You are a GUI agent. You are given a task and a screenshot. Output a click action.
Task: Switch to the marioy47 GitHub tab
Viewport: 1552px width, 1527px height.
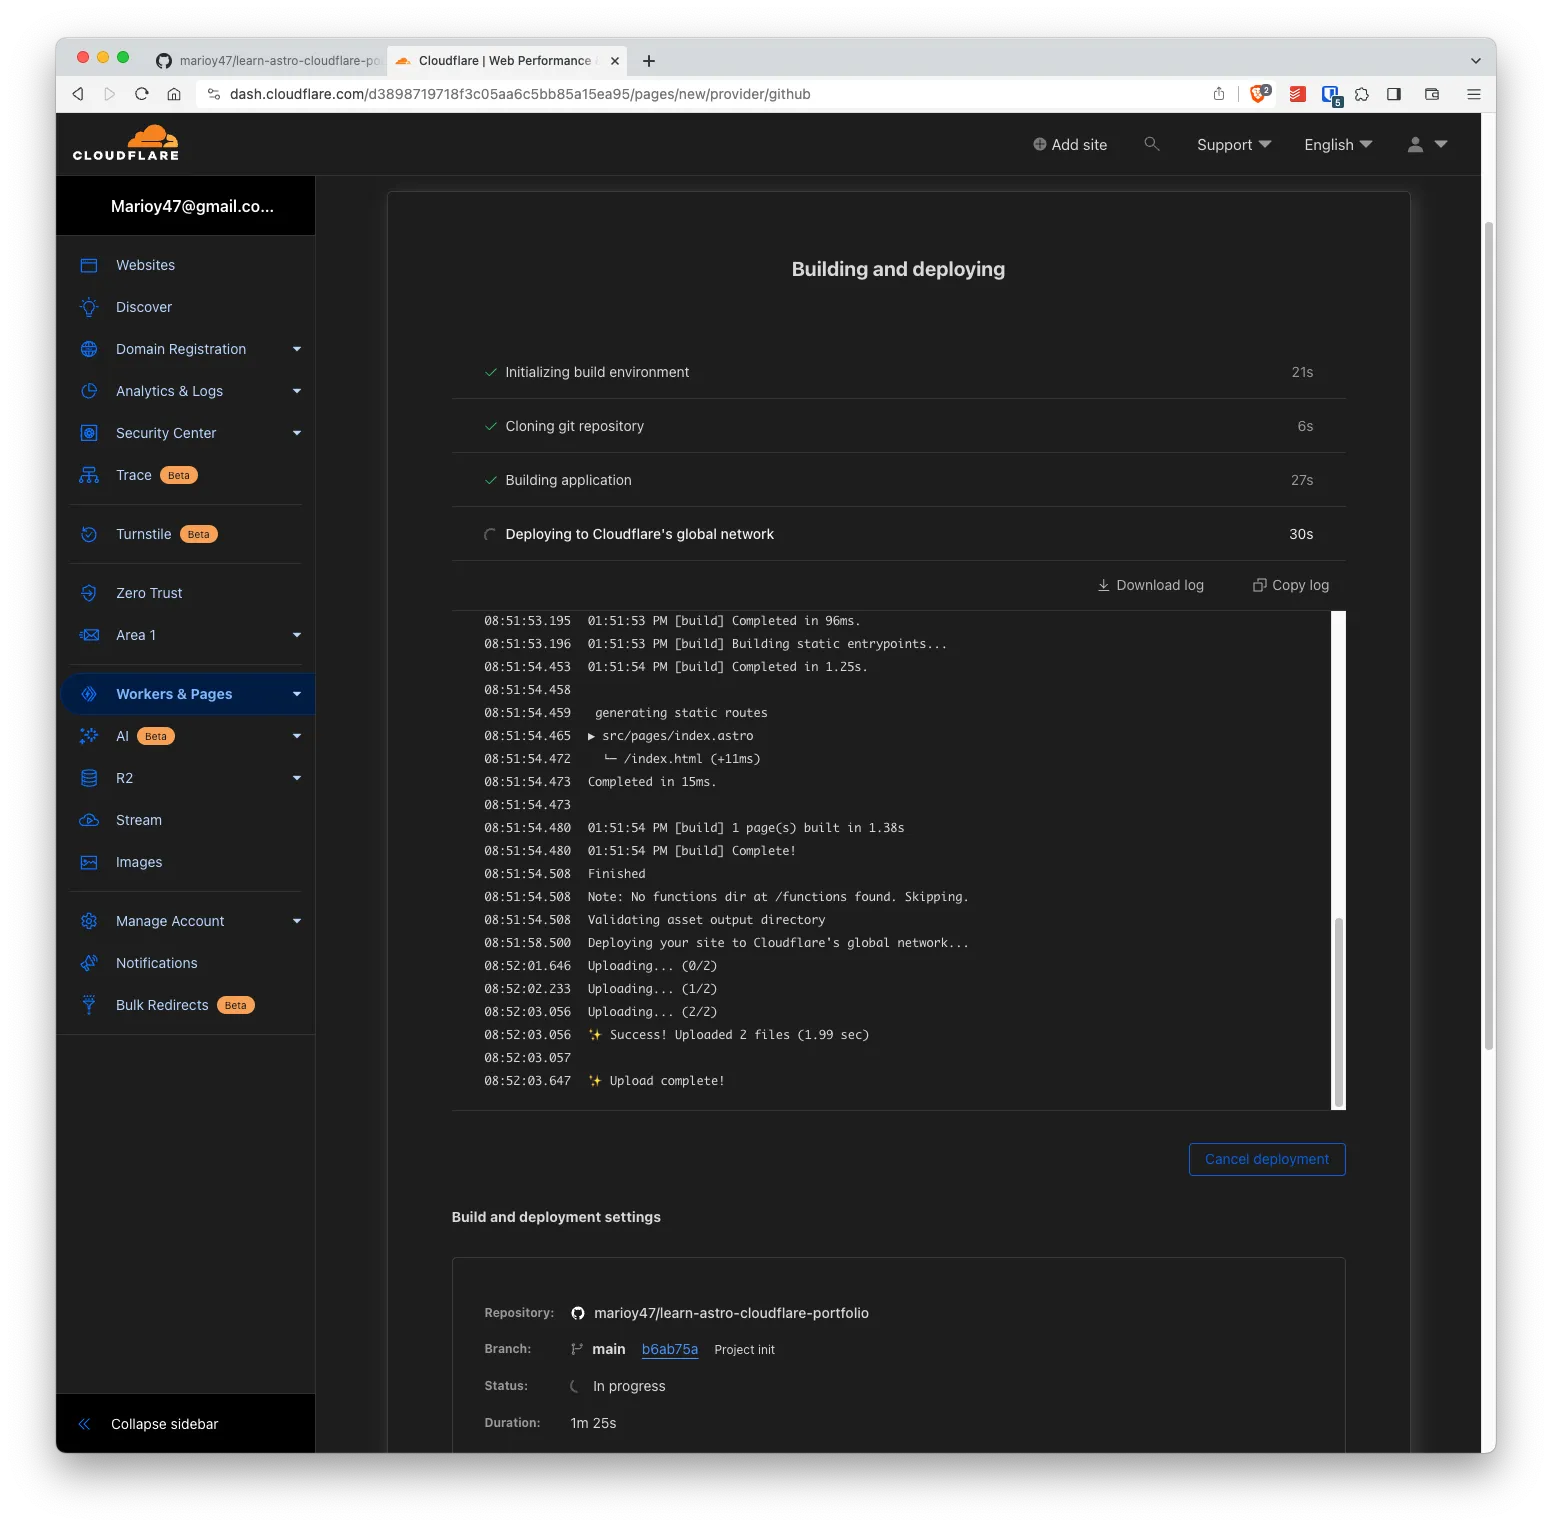(268, 61)
